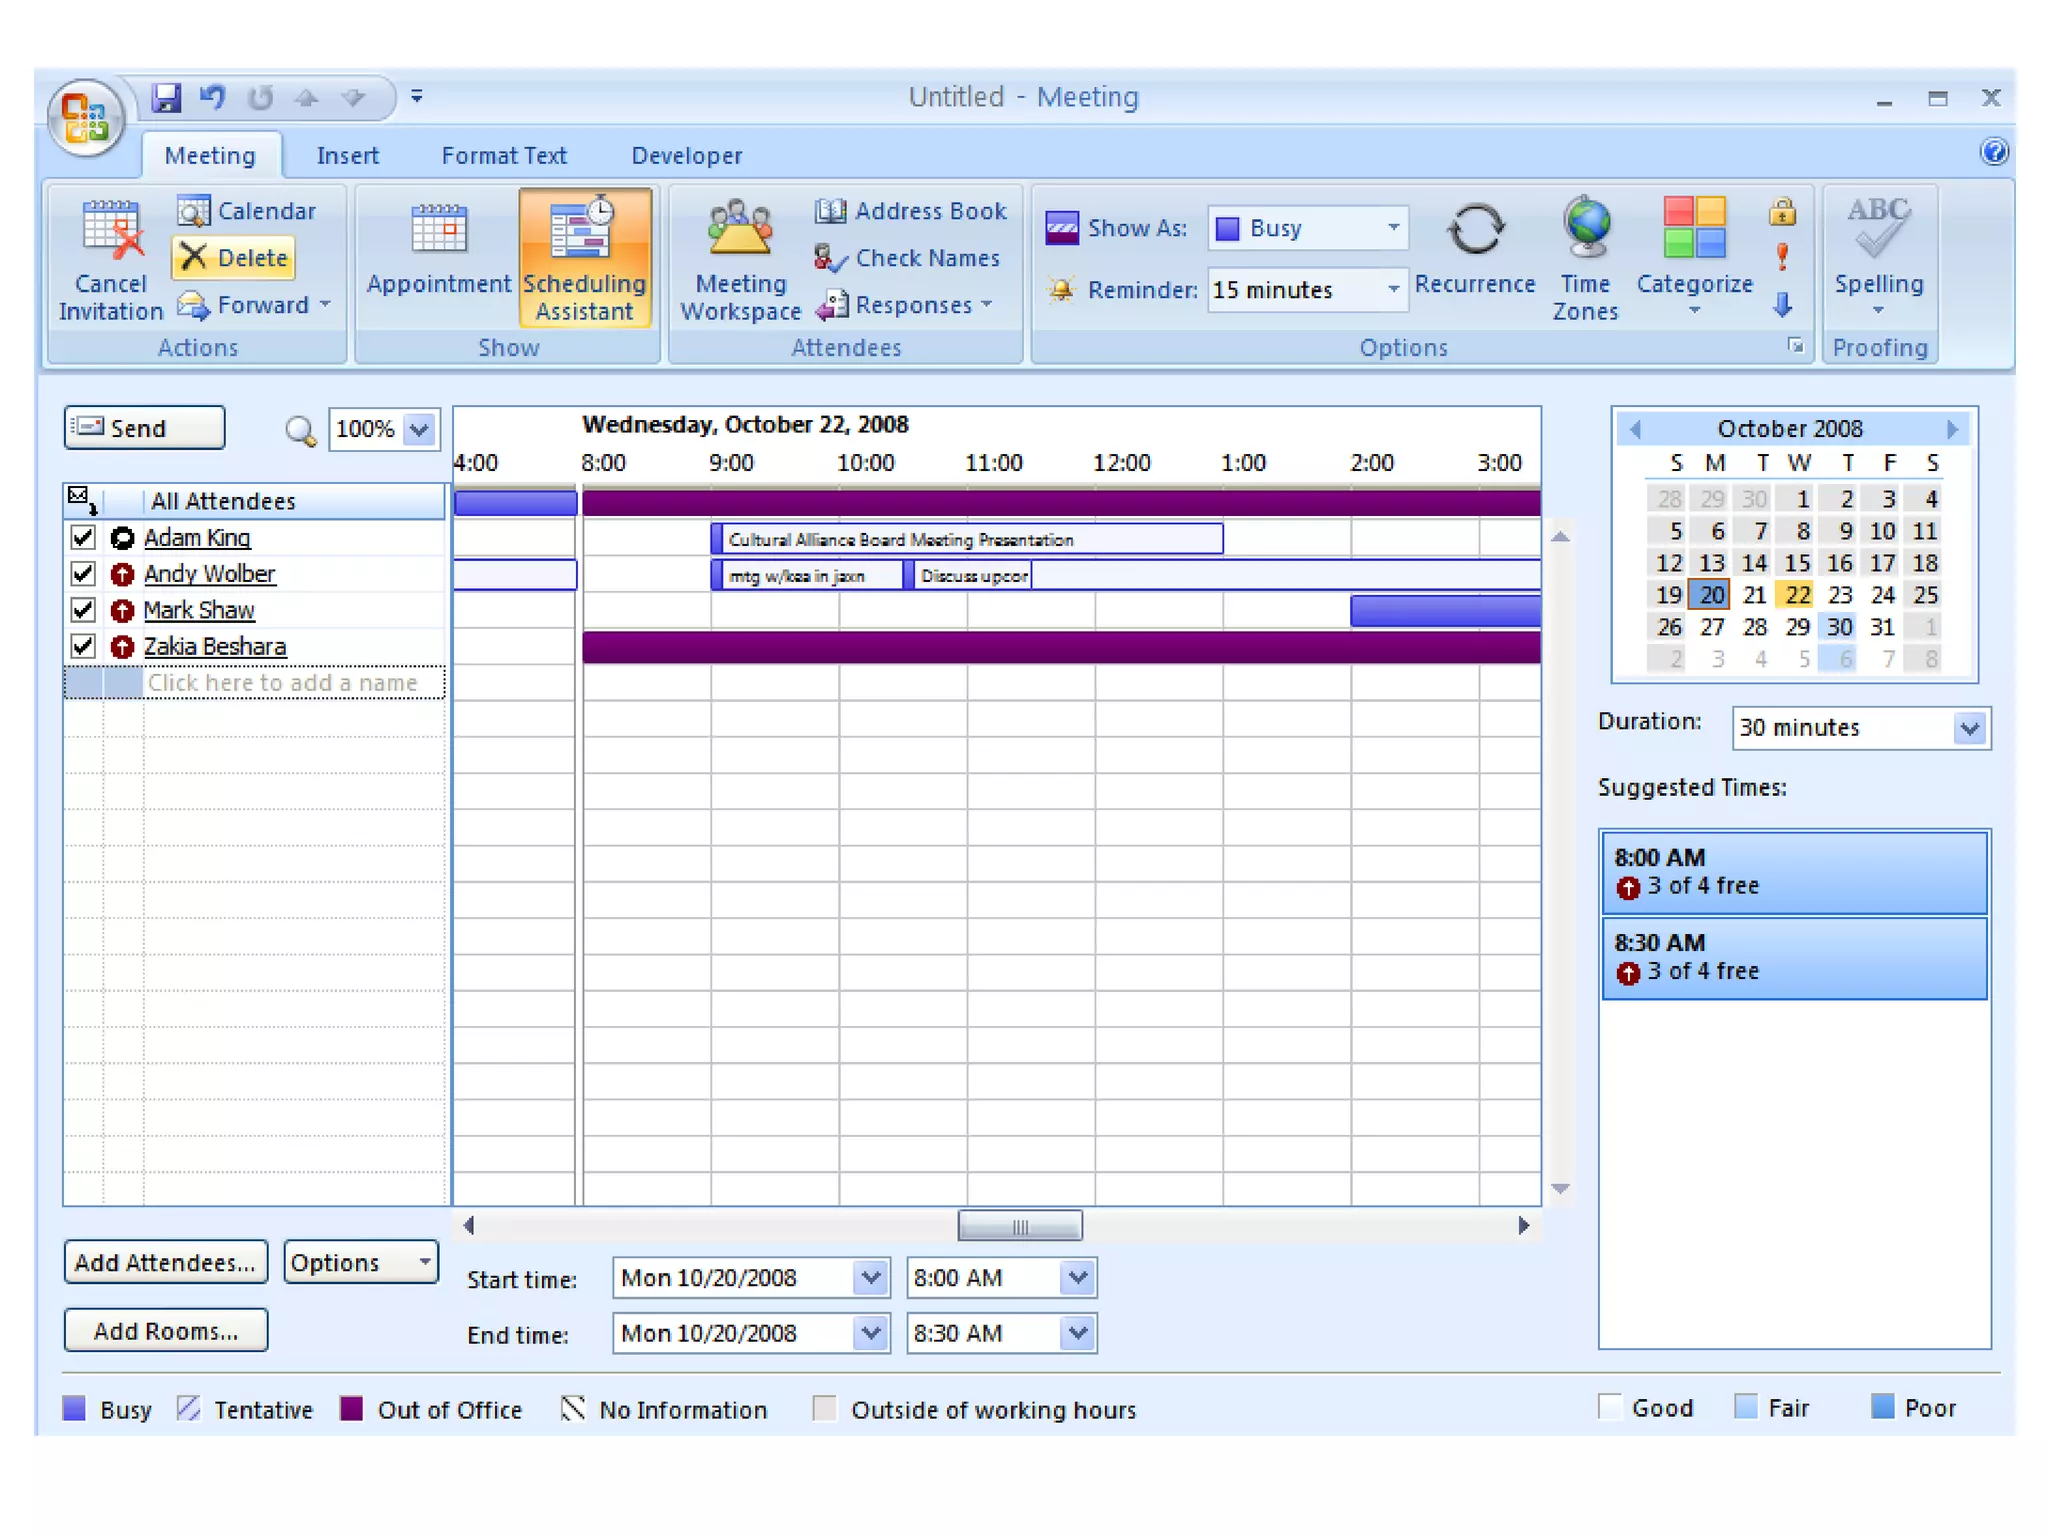The width and height of the screenshot is (2048, 1536).
Task: Uncheck the Adam King attendee checkbox
Action: click(x=83, y=538)
